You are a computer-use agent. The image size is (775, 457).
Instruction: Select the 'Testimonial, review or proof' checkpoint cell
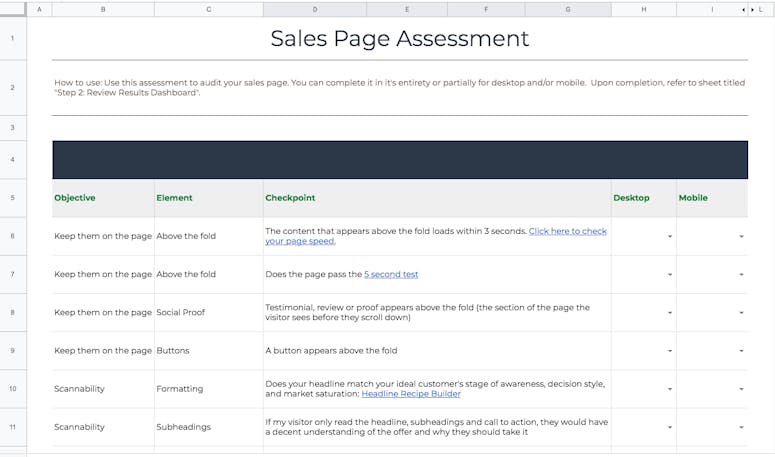437,312
